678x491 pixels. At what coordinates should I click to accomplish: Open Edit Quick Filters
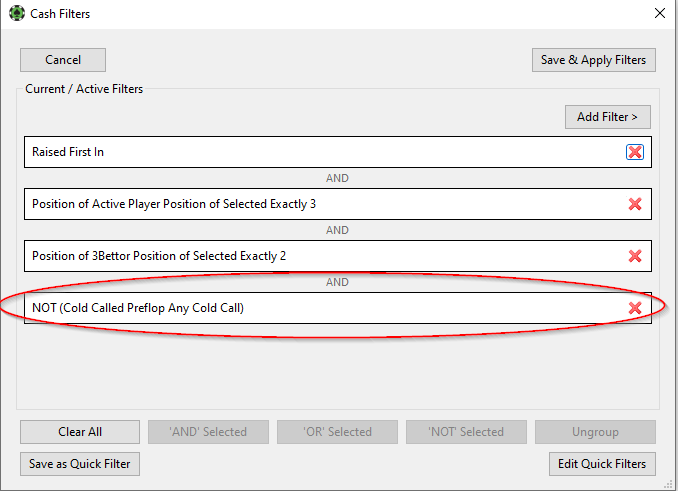[x=602, y=464]
